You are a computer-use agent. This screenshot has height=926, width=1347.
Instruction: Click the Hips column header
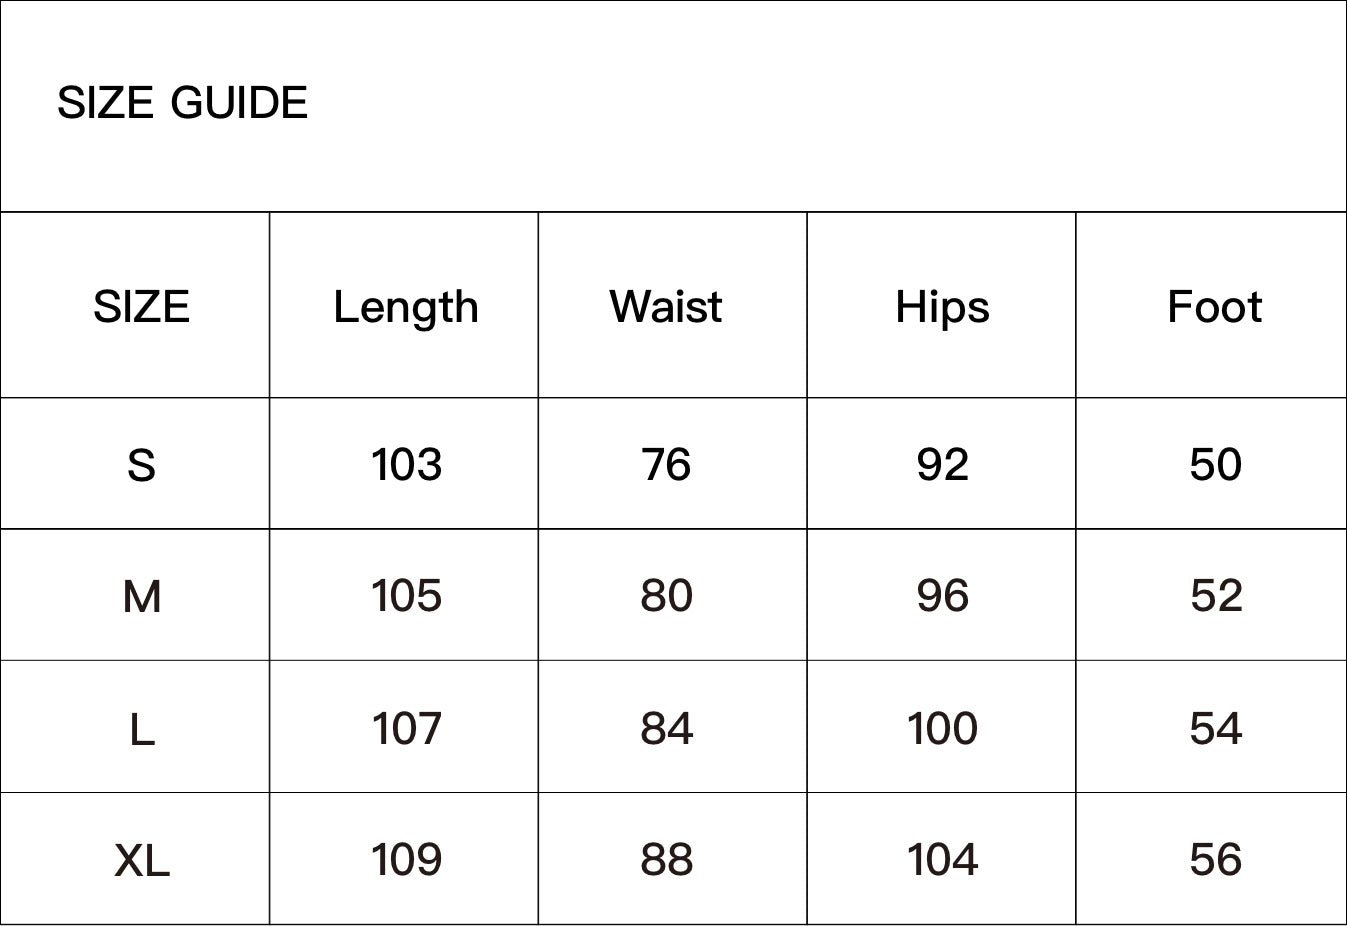(942, 306)
